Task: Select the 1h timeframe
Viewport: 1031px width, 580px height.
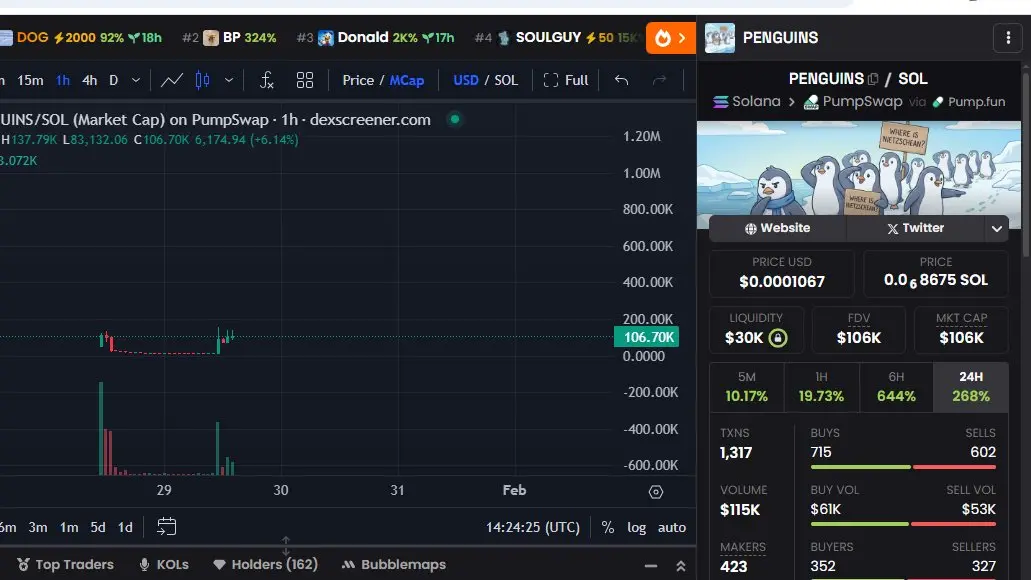Action: [62, 80]
